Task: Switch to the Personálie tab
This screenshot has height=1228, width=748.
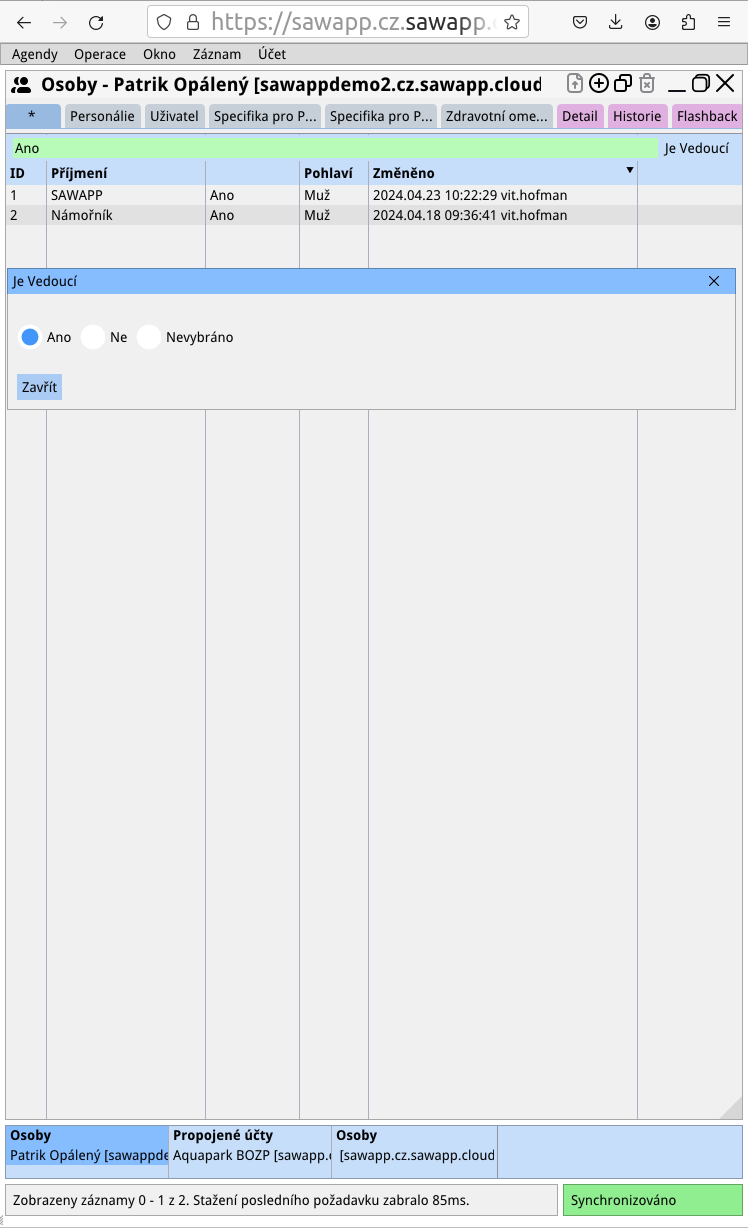Action: (102, 116)
